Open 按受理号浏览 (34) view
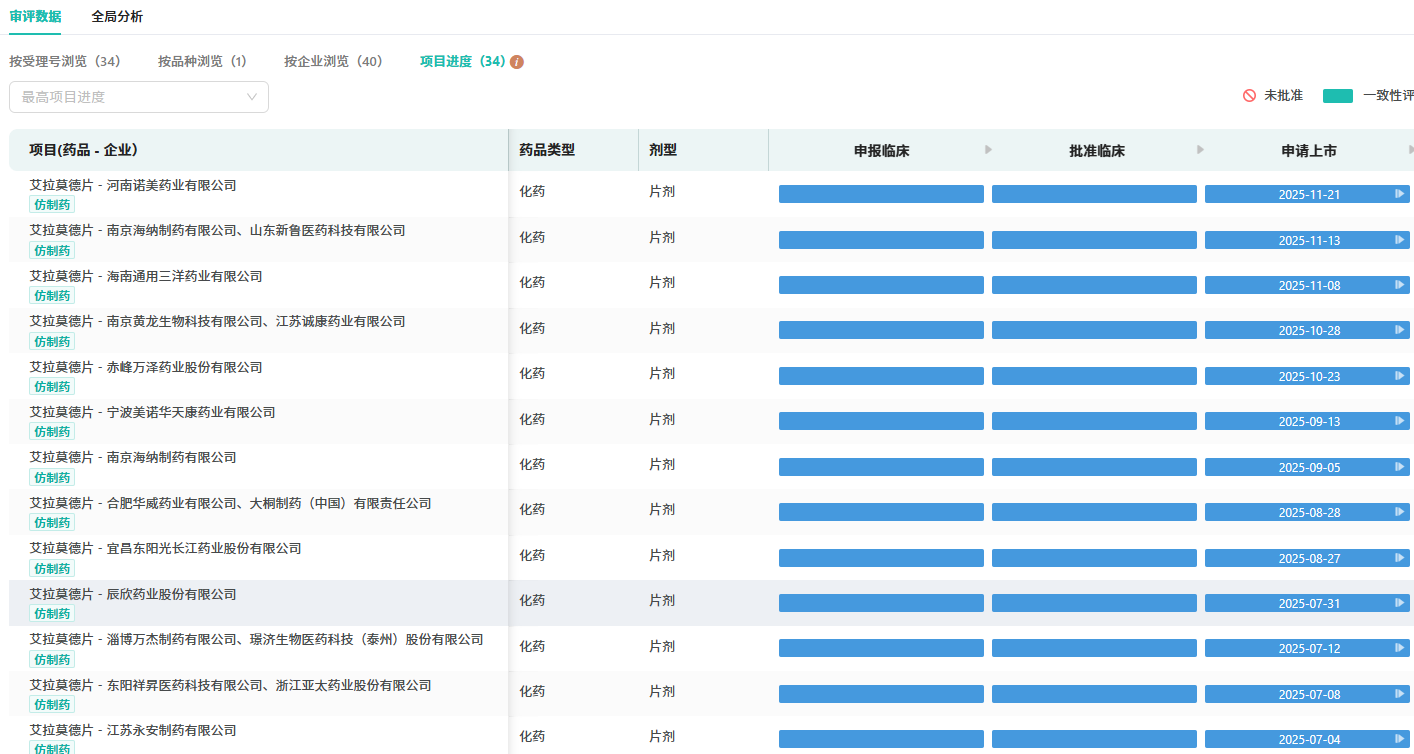1414x754 pixels. click(x=65, y=62)
